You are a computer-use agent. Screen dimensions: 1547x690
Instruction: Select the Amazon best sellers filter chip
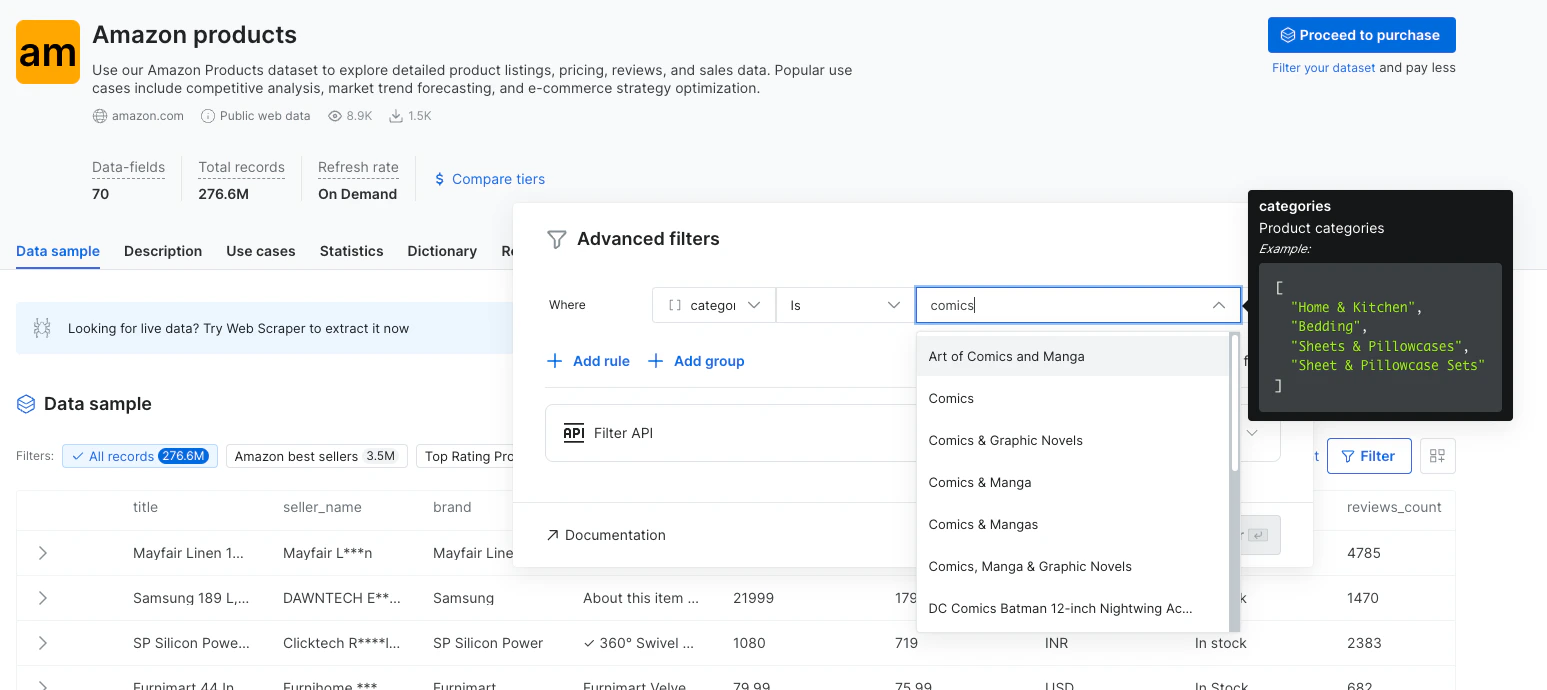point(317,456)
